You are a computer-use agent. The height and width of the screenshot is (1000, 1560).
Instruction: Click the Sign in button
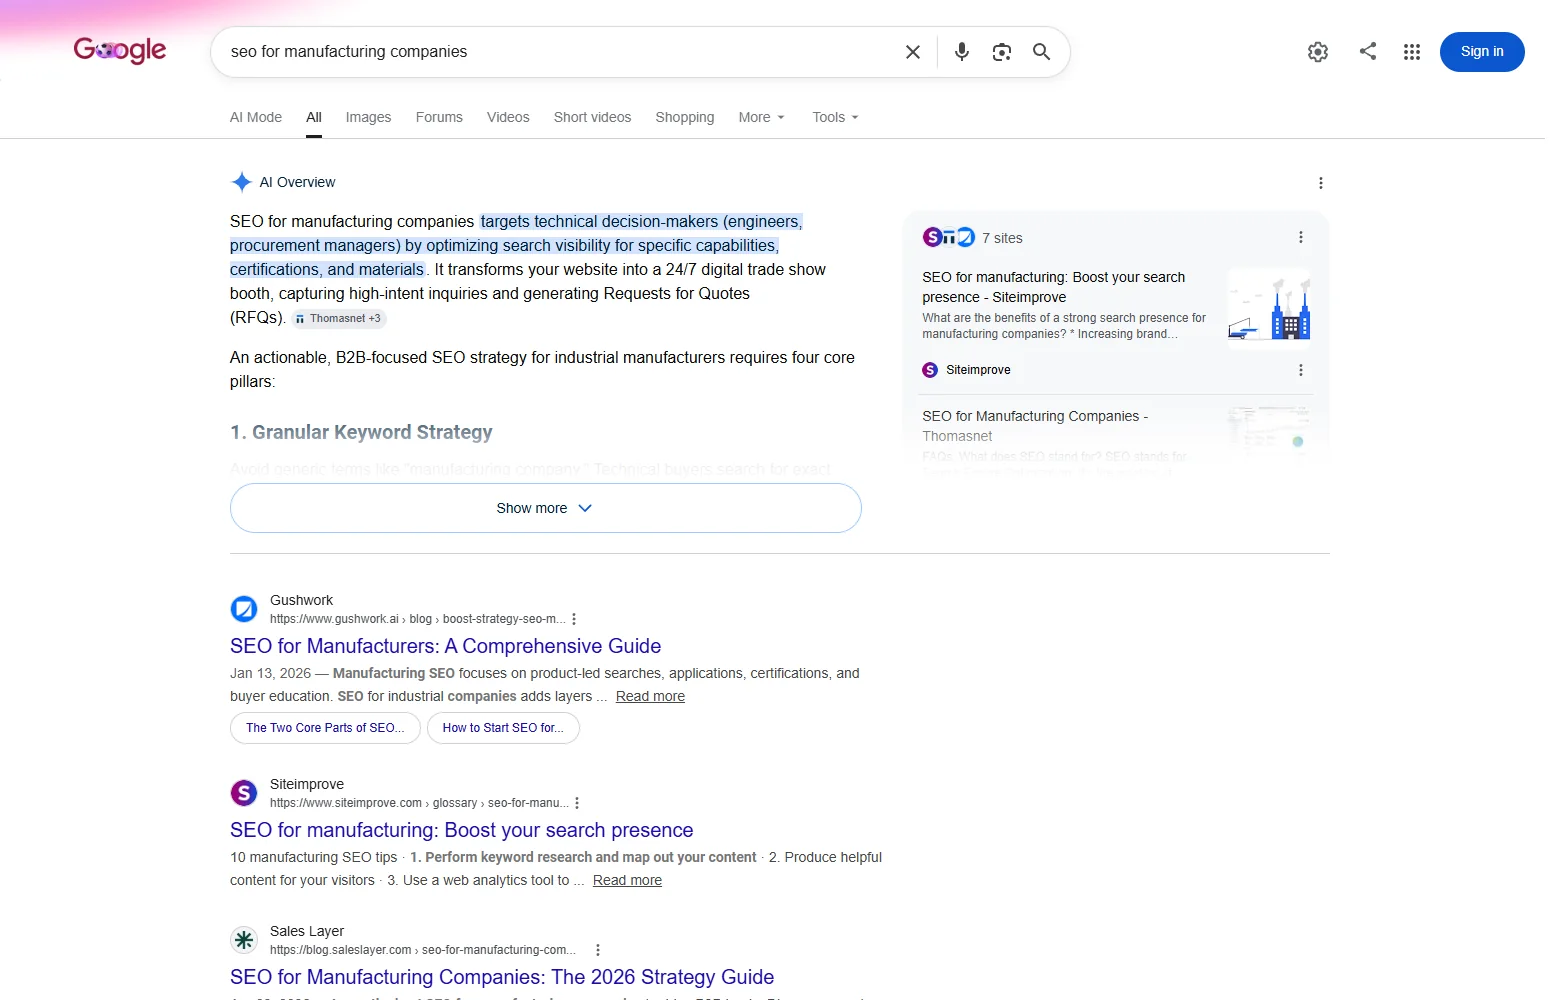(1482, 52)
